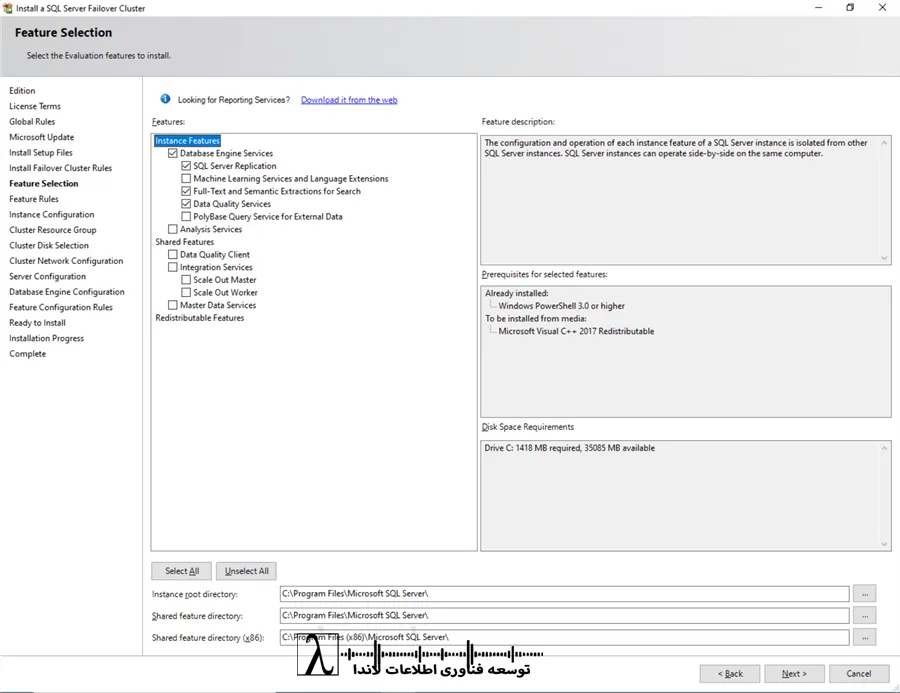Click the Shared feature directory (x86) field

click(564, 637)
